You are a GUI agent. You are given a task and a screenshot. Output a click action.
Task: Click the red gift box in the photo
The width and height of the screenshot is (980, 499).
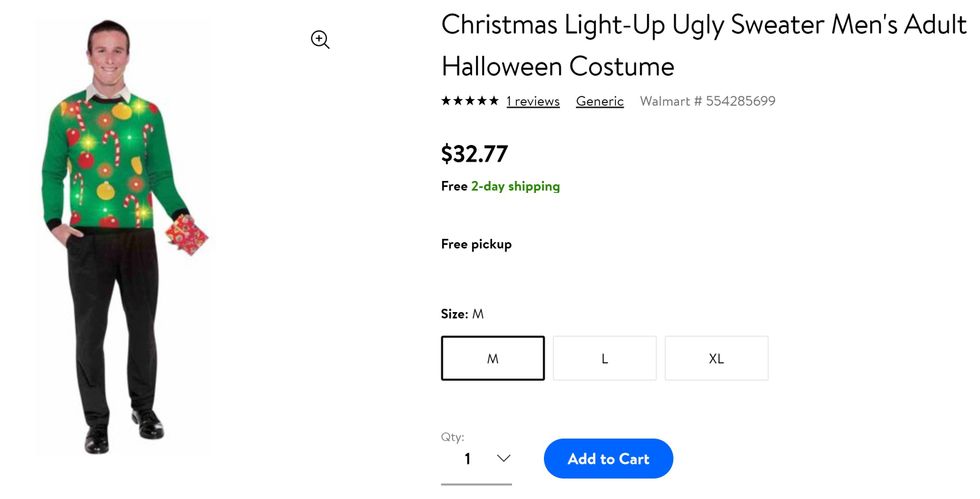[x=186, y=235]
